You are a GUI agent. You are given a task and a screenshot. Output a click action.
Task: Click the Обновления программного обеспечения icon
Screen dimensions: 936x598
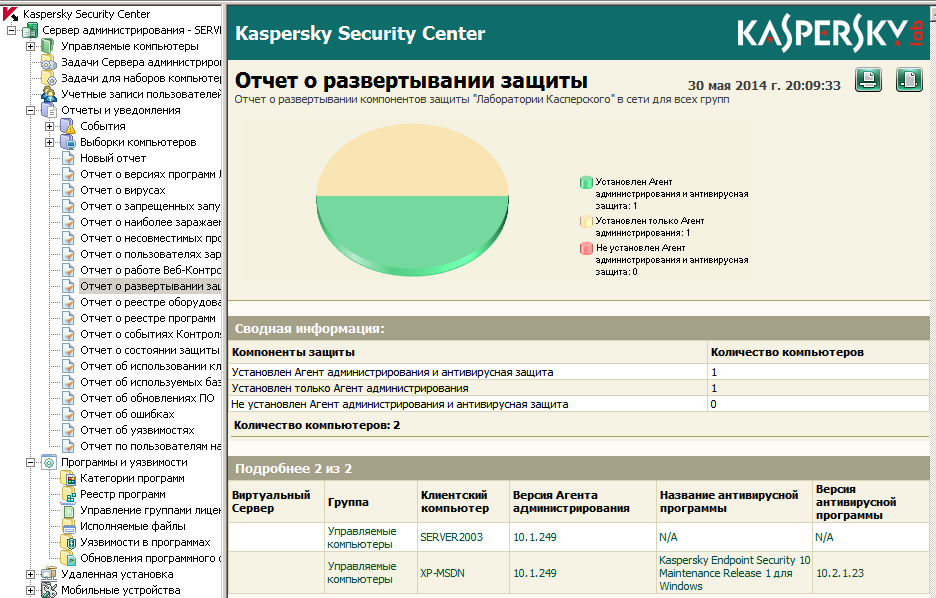tap(69, 559)
